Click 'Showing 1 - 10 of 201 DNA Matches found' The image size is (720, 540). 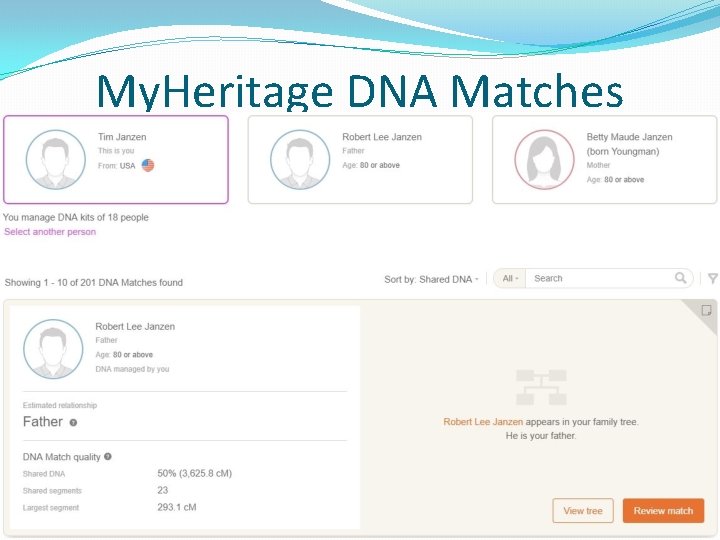pos(94,282)
